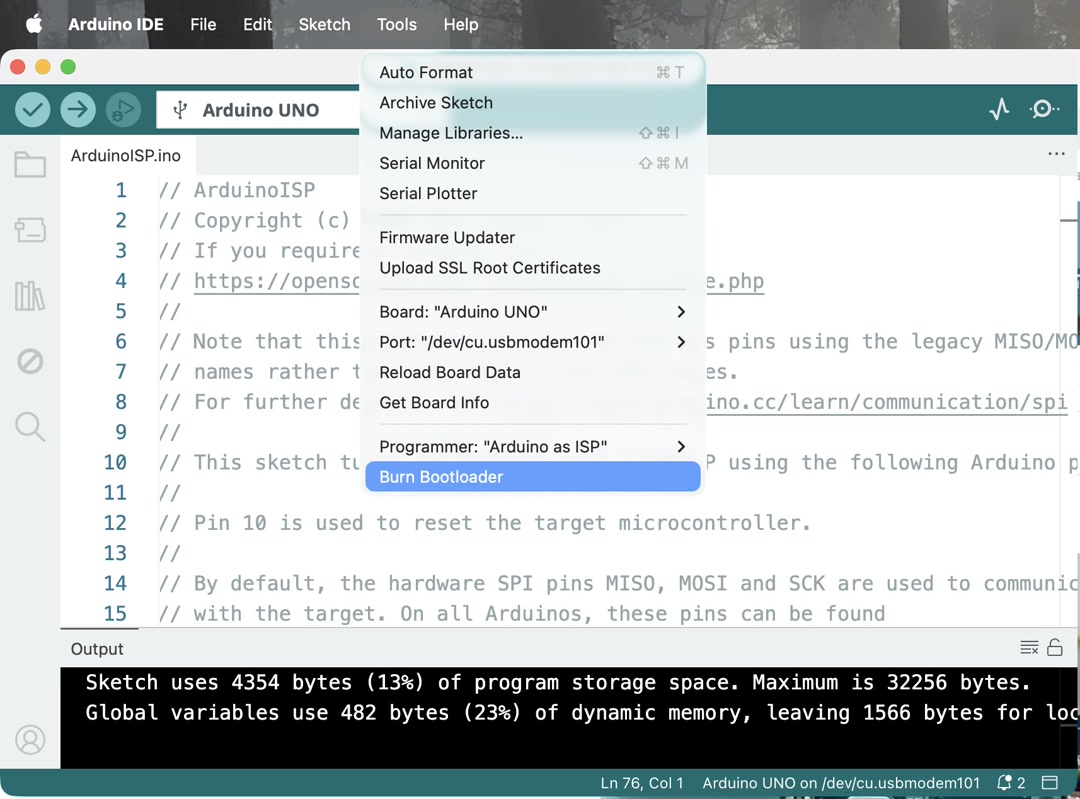Open the Edit menu

258,25
